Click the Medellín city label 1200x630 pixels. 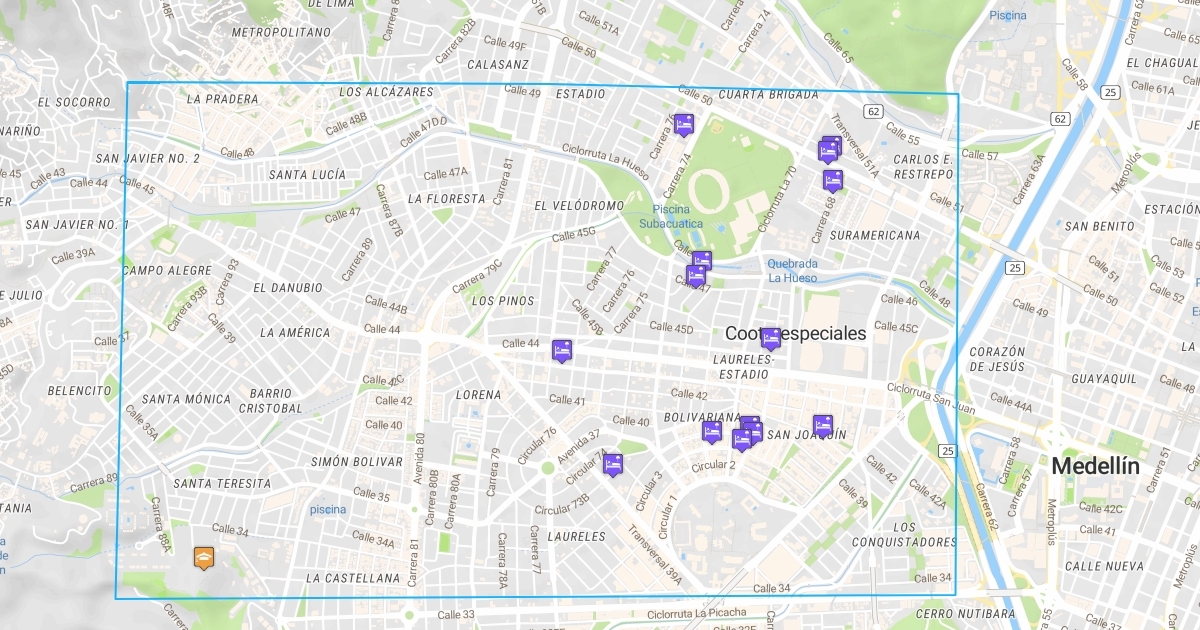[x=1095, y=466]
